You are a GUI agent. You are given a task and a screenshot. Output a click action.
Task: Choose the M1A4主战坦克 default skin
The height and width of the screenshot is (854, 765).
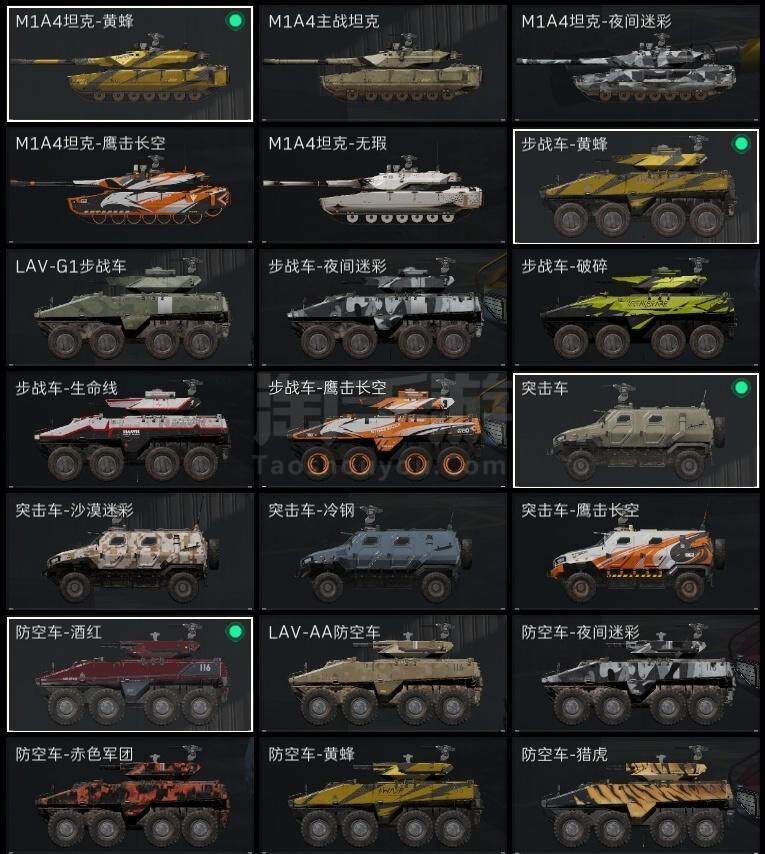tap(383, 64)
